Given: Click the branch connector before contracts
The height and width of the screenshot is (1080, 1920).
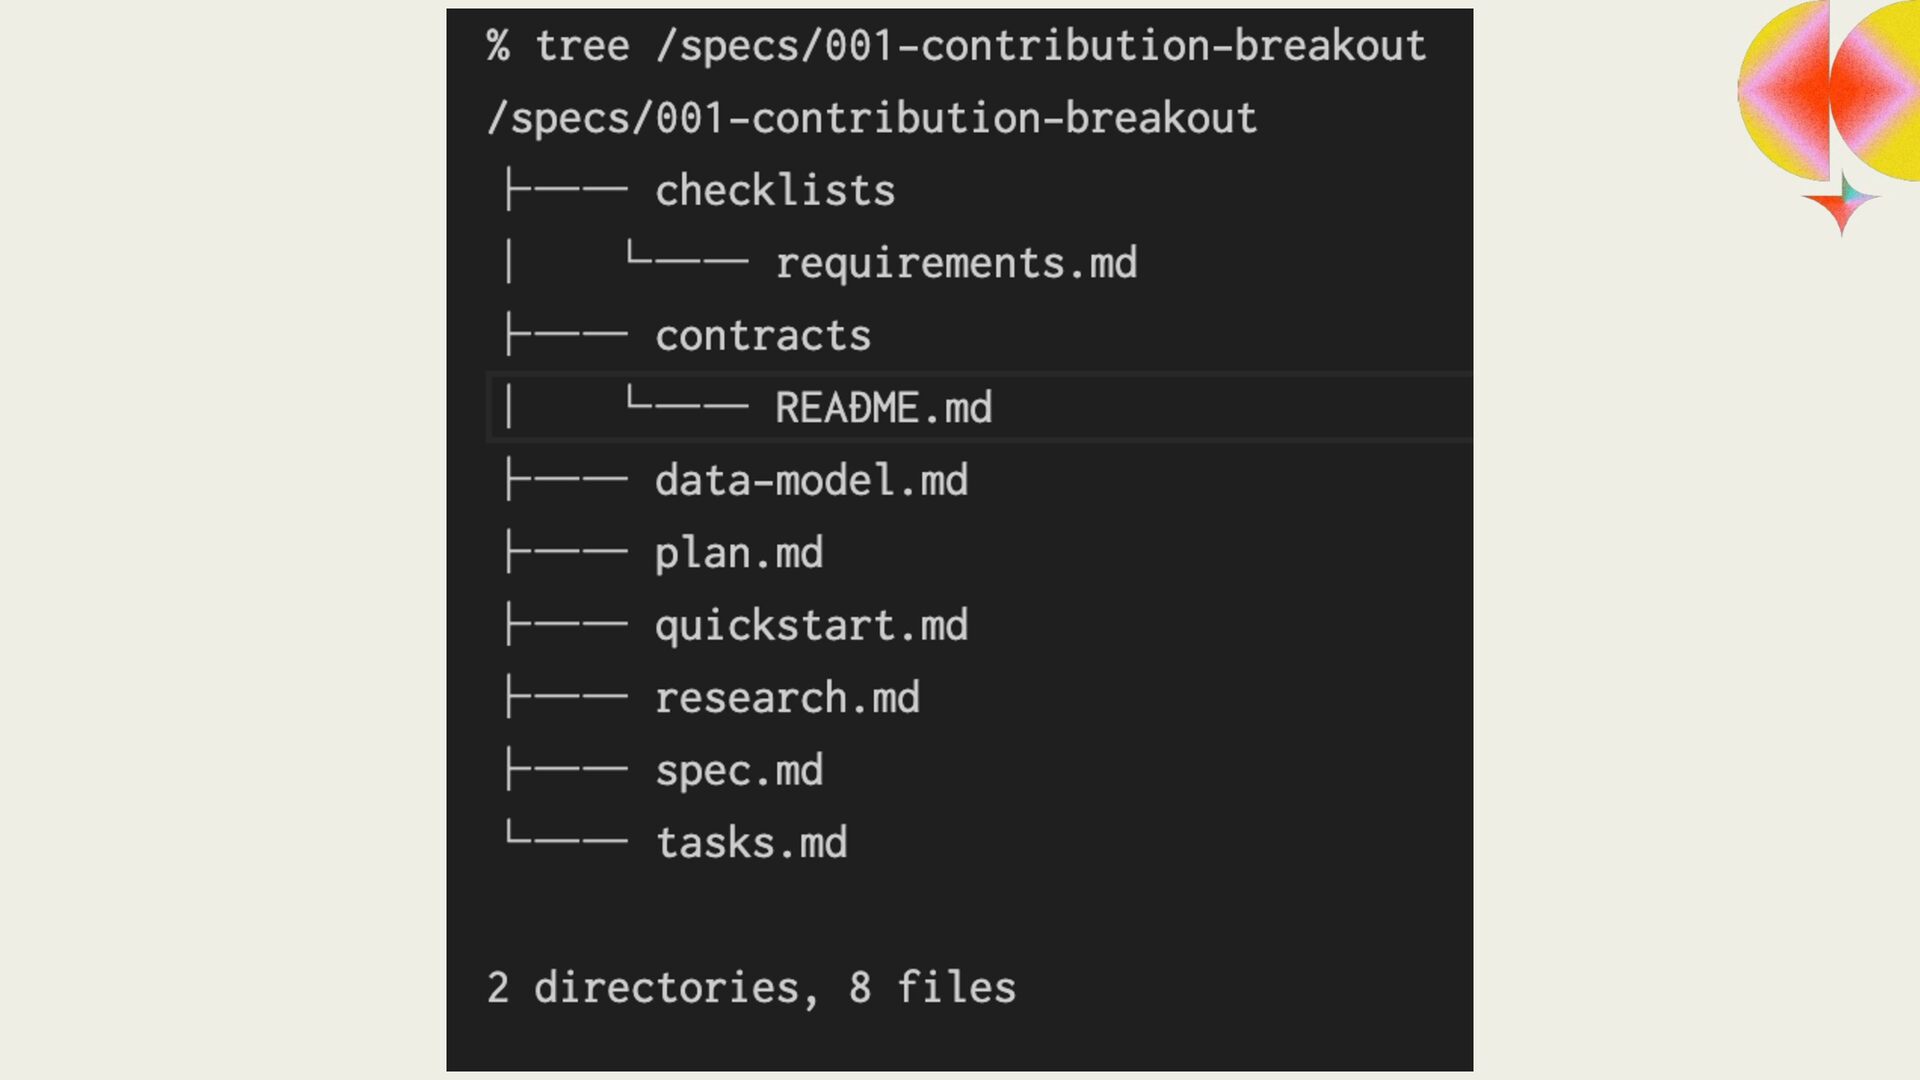Looking at the screenshot, I should (x=566, y=334).
